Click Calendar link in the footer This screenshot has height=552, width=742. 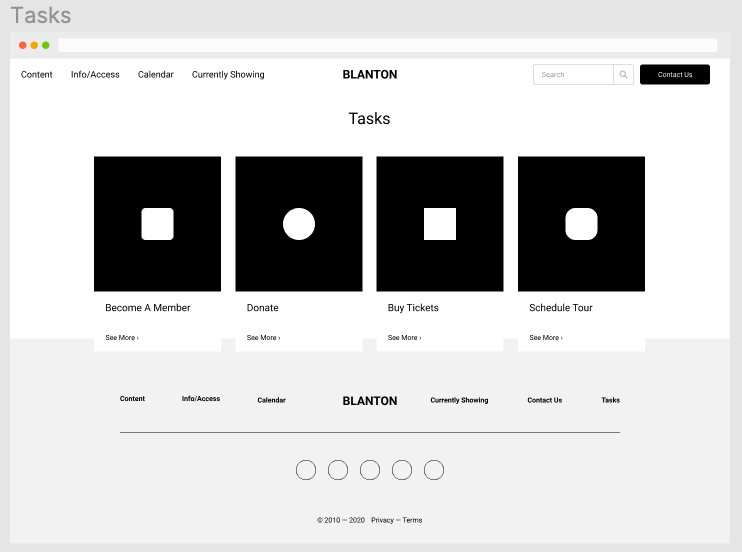point(272,400)
